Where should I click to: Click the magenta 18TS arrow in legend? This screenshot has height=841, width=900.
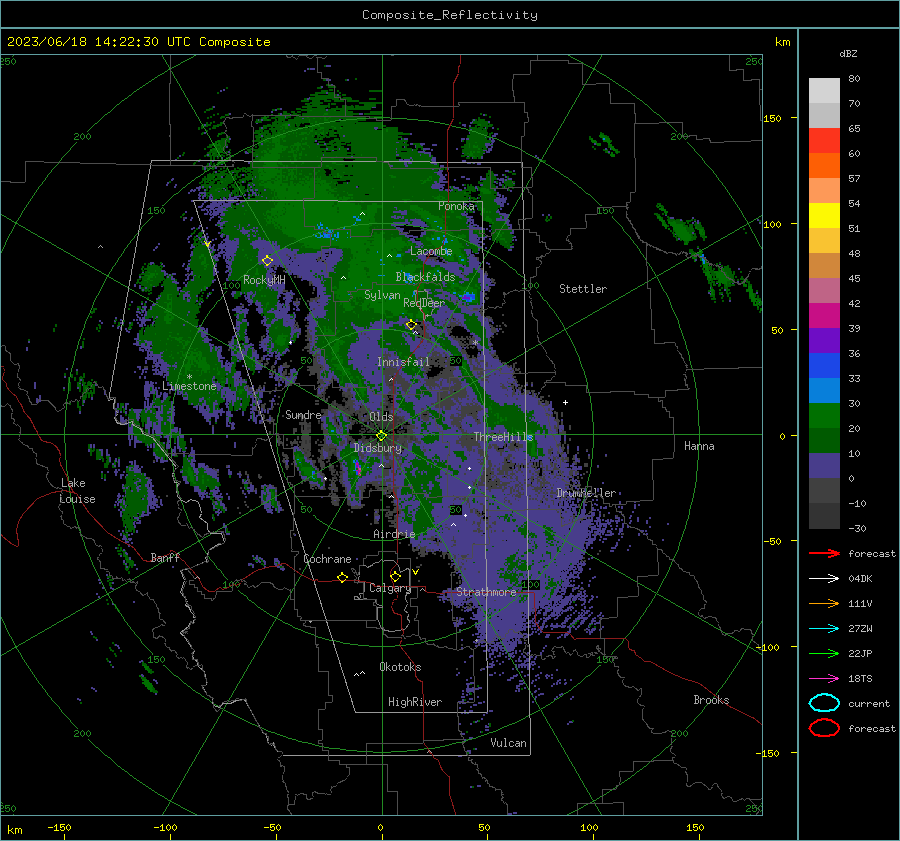click(x=824, y=679)
